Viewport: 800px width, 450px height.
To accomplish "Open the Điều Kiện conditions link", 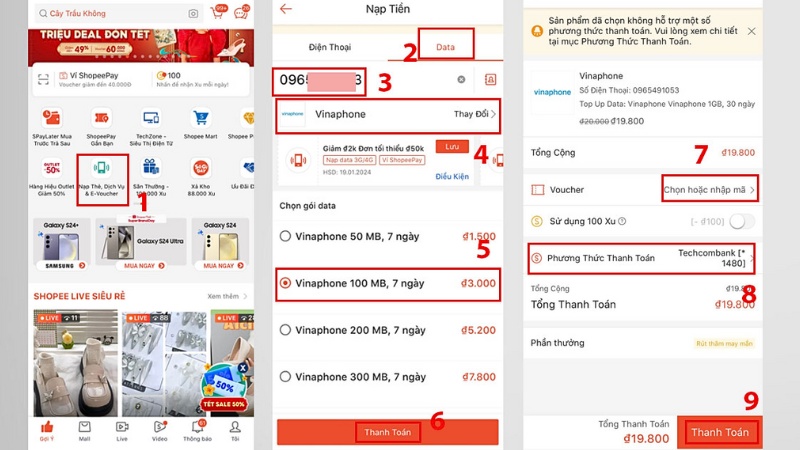I will 452,176.
